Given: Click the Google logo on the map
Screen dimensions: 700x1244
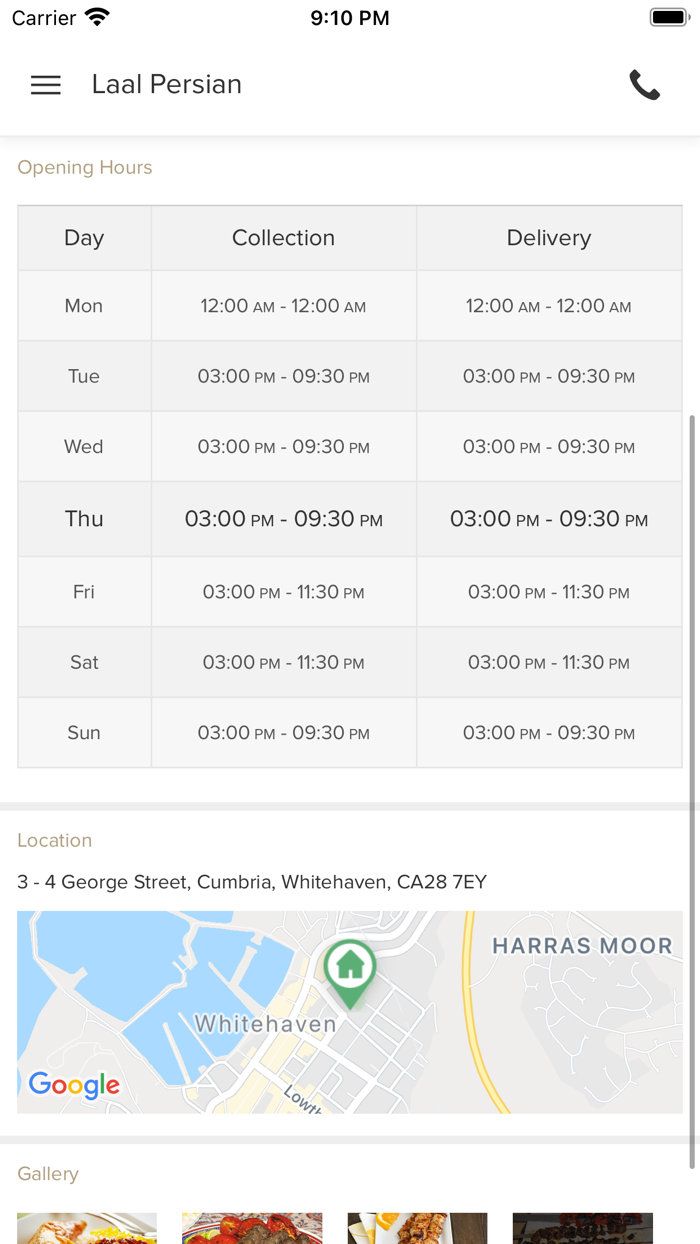Looking at the screenshot, I should tap(74, 1084).
